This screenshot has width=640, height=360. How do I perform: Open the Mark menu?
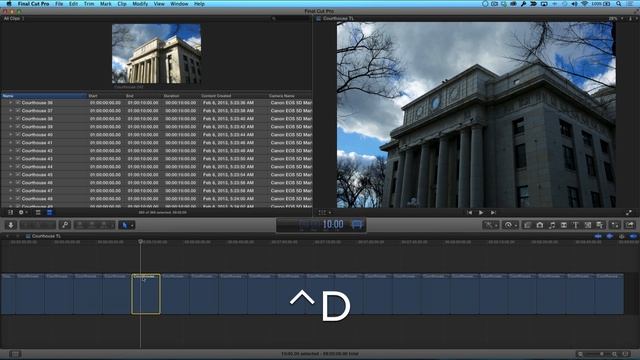pyautogui.click(x=106, y=4)
